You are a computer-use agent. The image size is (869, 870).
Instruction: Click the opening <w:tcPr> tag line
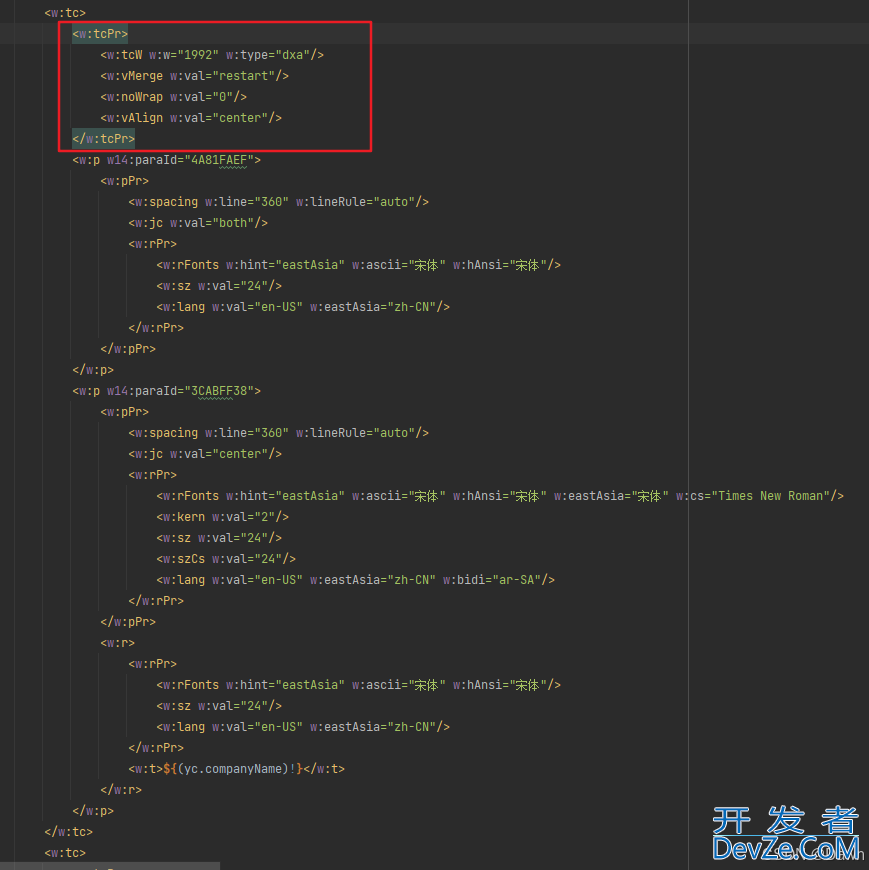[100, 34]
